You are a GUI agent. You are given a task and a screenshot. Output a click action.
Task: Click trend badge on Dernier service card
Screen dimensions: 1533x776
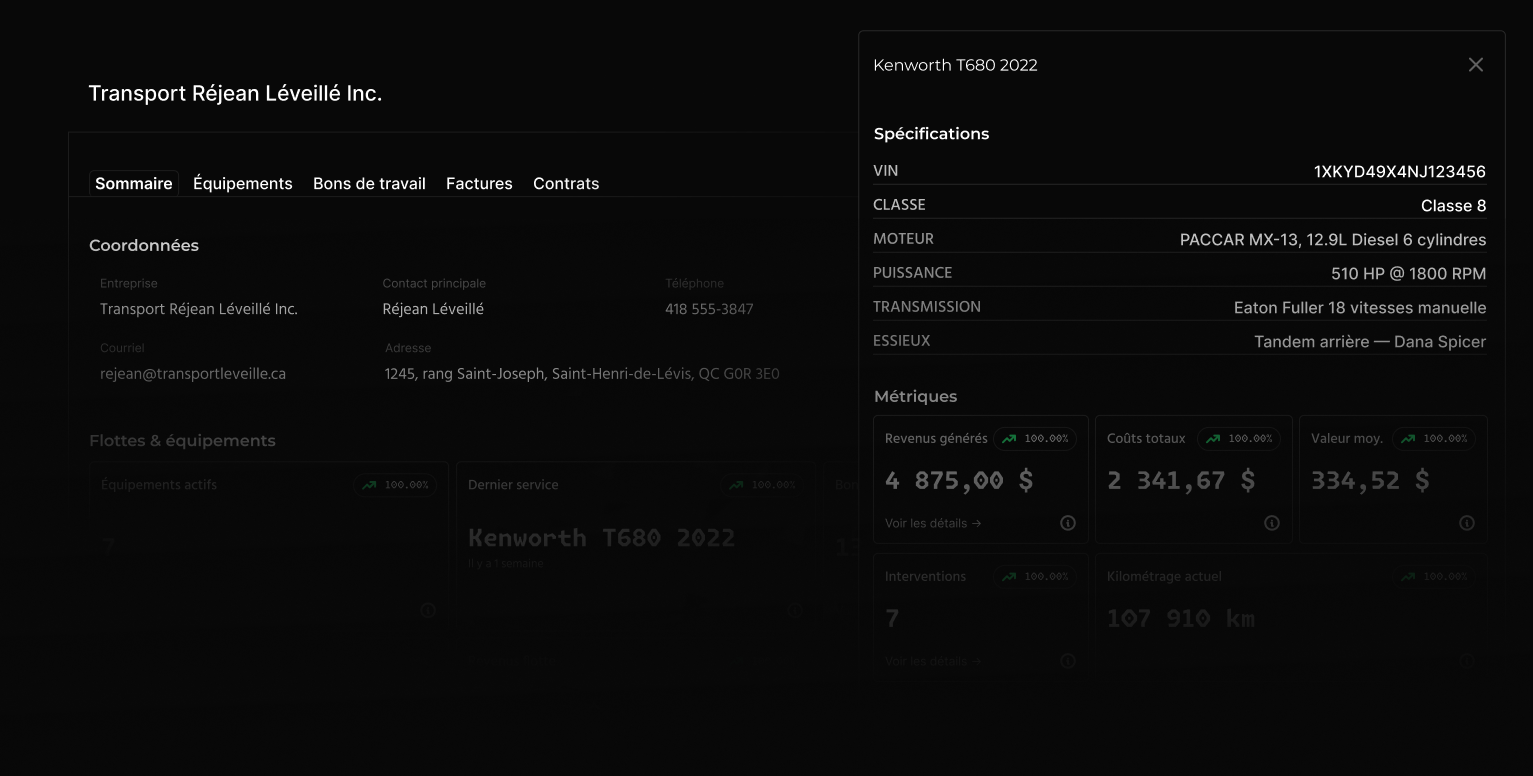(x=762, y=485)
